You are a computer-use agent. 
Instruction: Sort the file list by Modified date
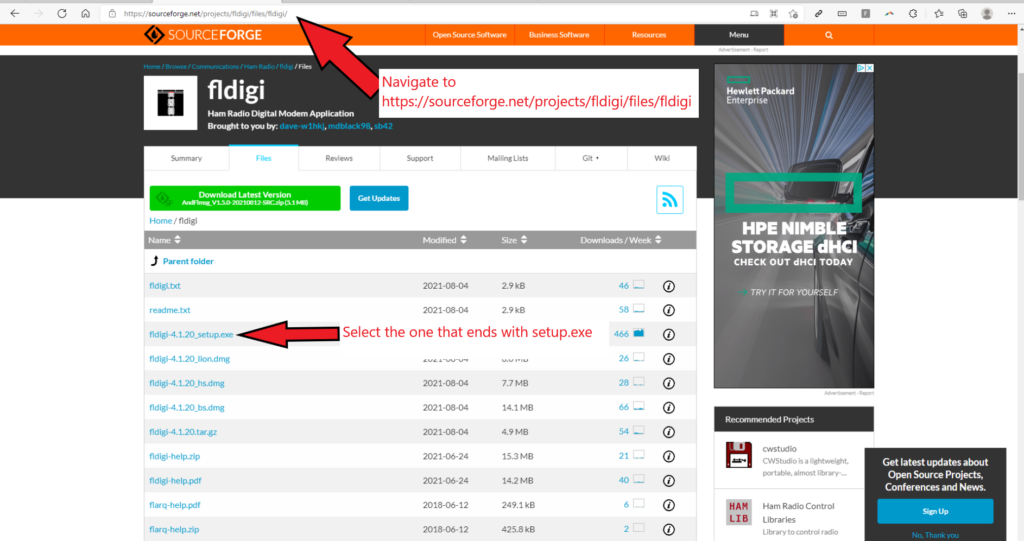point(444,240)
